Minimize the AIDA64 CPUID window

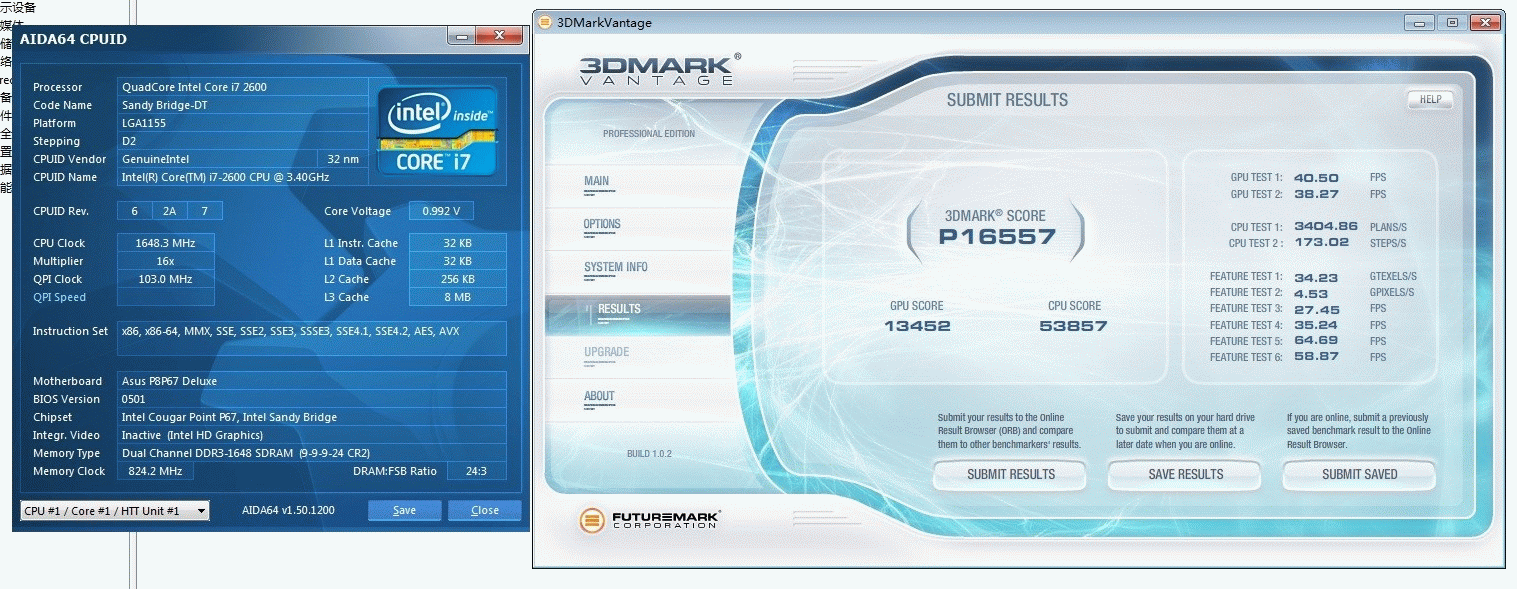coord(461,36)
